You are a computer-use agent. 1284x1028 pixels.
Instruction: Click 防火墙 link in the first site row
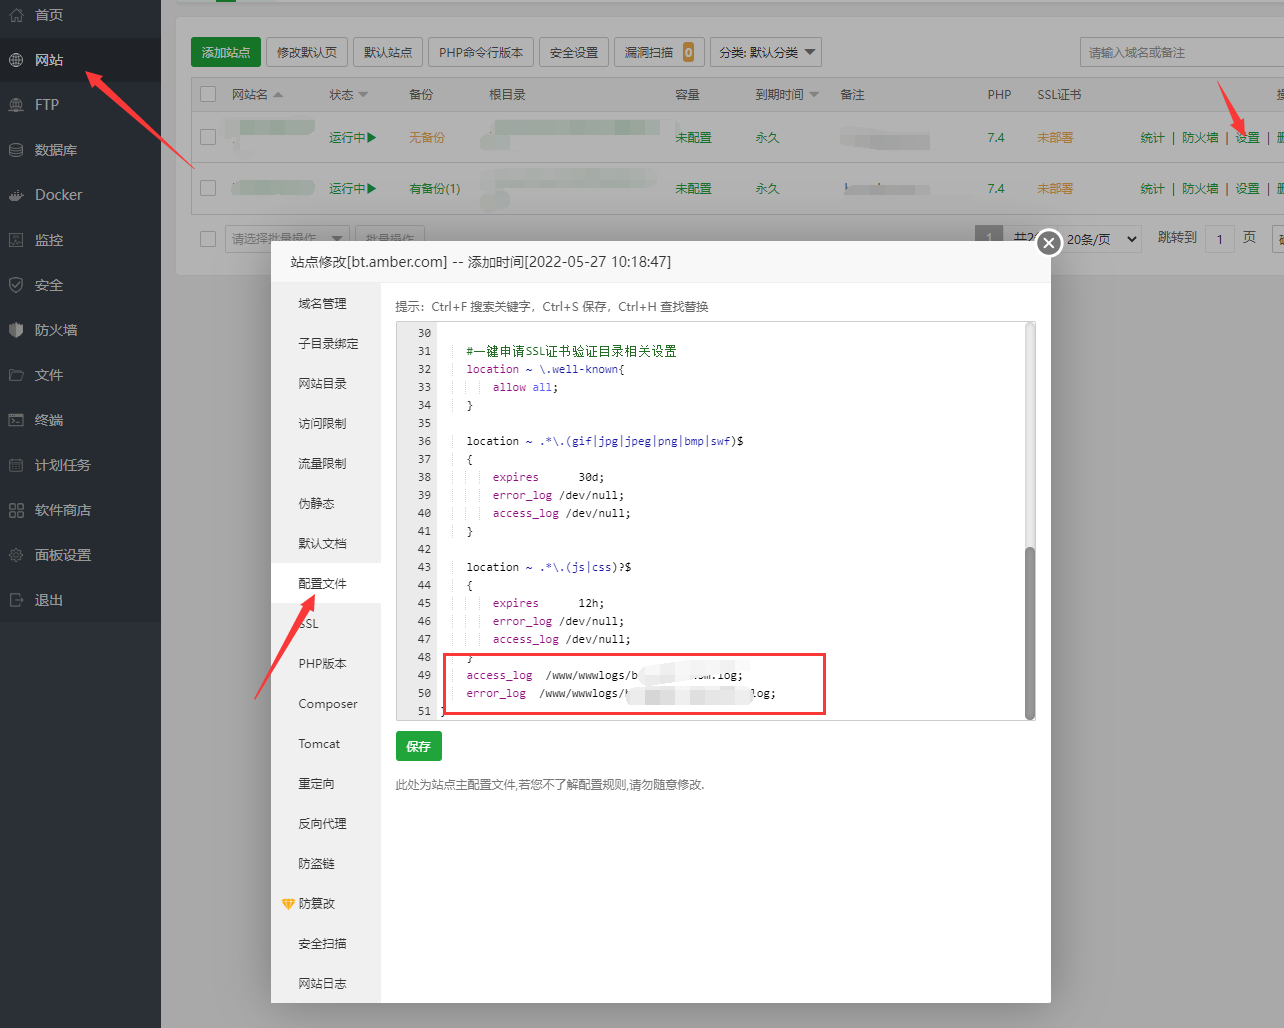pos(1200,138)
